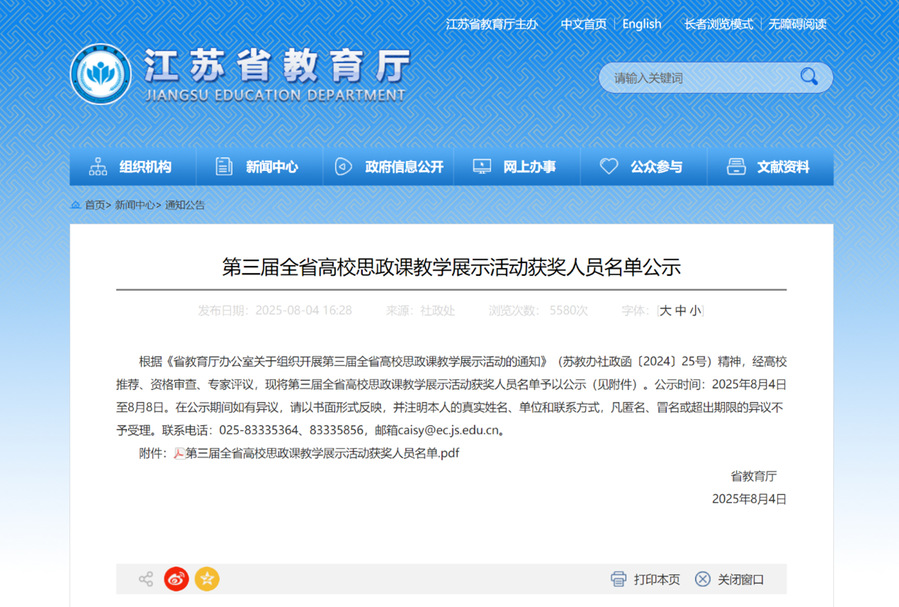The width and height of the screenshot is (899, 607).
Task: Click the close-window X circle icon
Action: pos(703,579)
